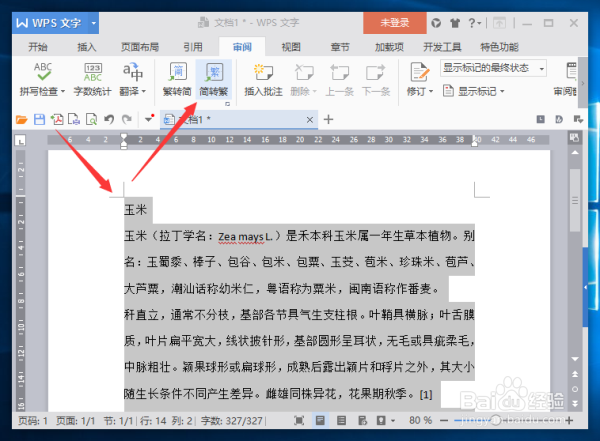The width and height of the screenshot is (600, 441).
Task: Switch to outline view icon in status bar
Action: tap(341, 421)
